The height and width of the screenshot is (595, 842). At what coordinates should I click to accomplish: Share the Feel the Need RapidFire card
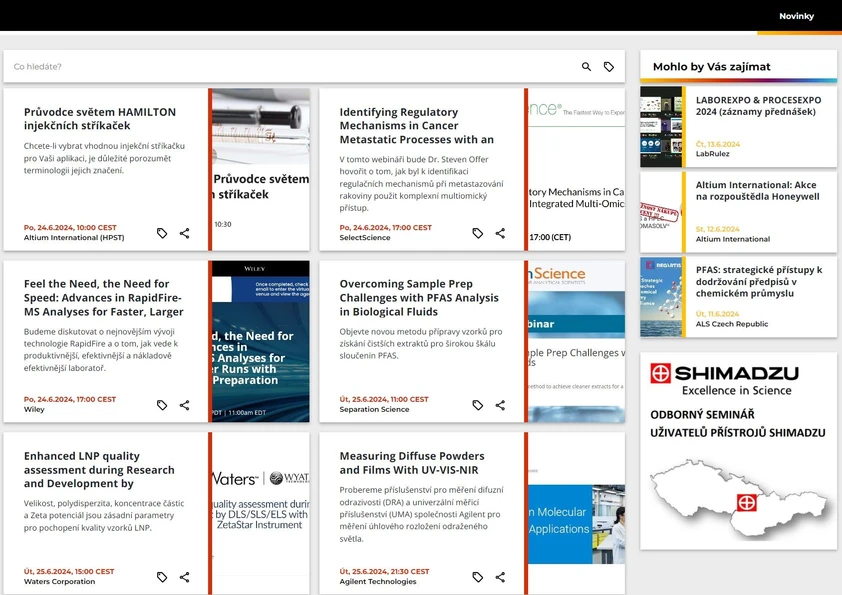(185, 405)
